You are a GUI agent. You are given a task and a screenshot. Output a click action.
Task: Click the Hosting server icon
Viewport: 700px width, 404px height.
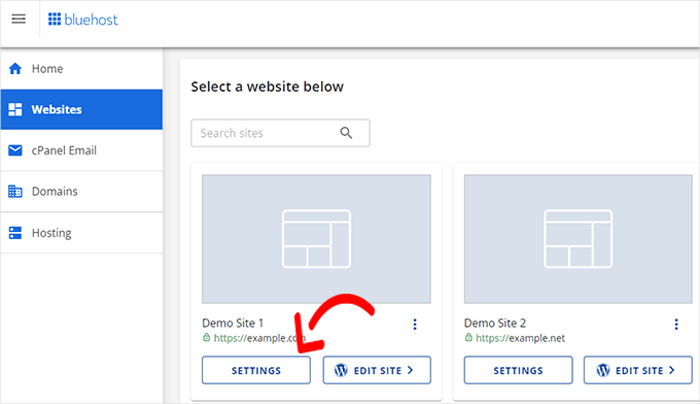pos(15,233)
